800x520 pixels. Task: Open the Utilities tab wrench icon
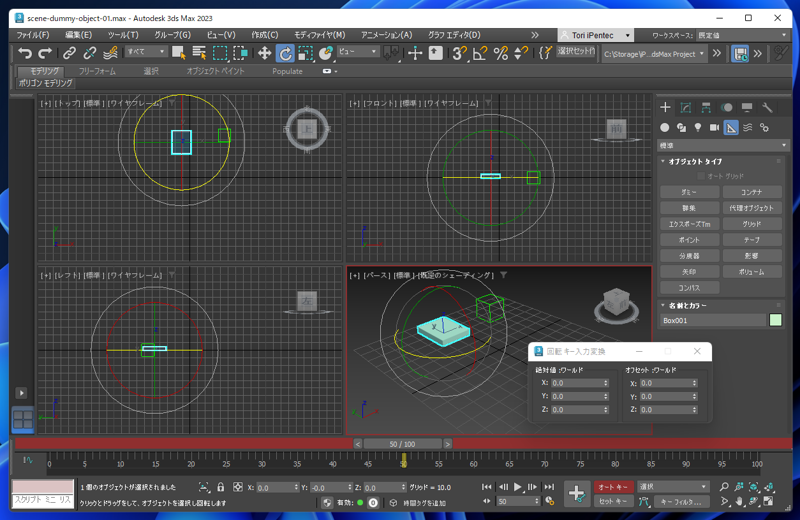point(767,107)
